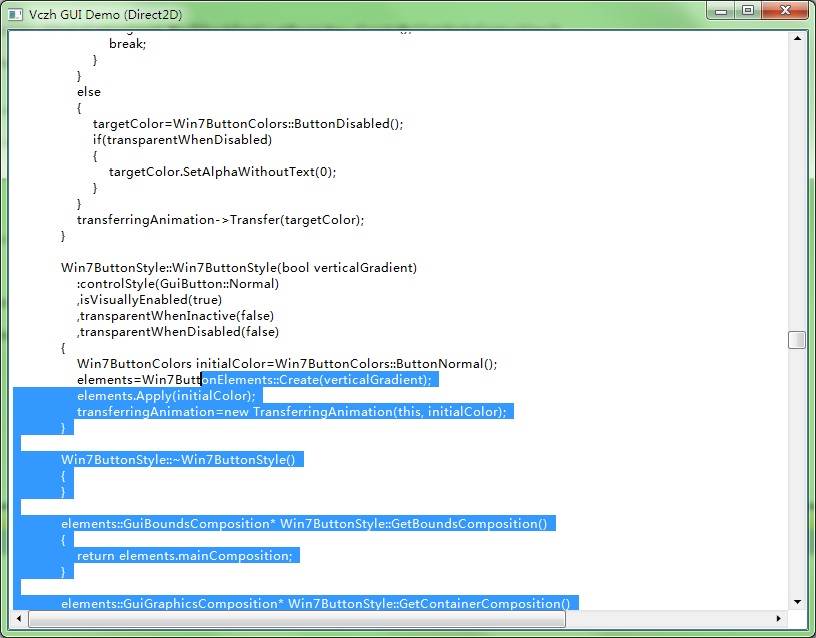The width and height of the screenshot is (816, 638).
Task: Click the line 'break;'
Action: (x=128, y=44)
